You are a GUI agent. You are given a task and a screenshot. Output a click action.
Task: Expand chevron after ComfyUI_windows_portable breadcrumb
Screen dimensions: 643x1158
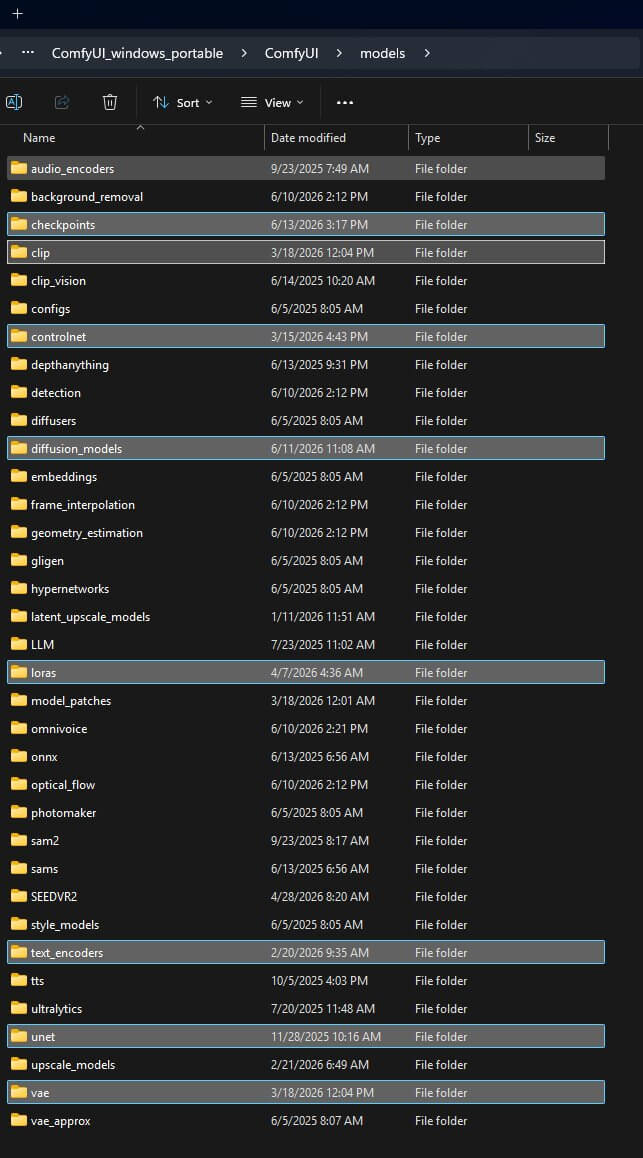(x=244, y=53)
